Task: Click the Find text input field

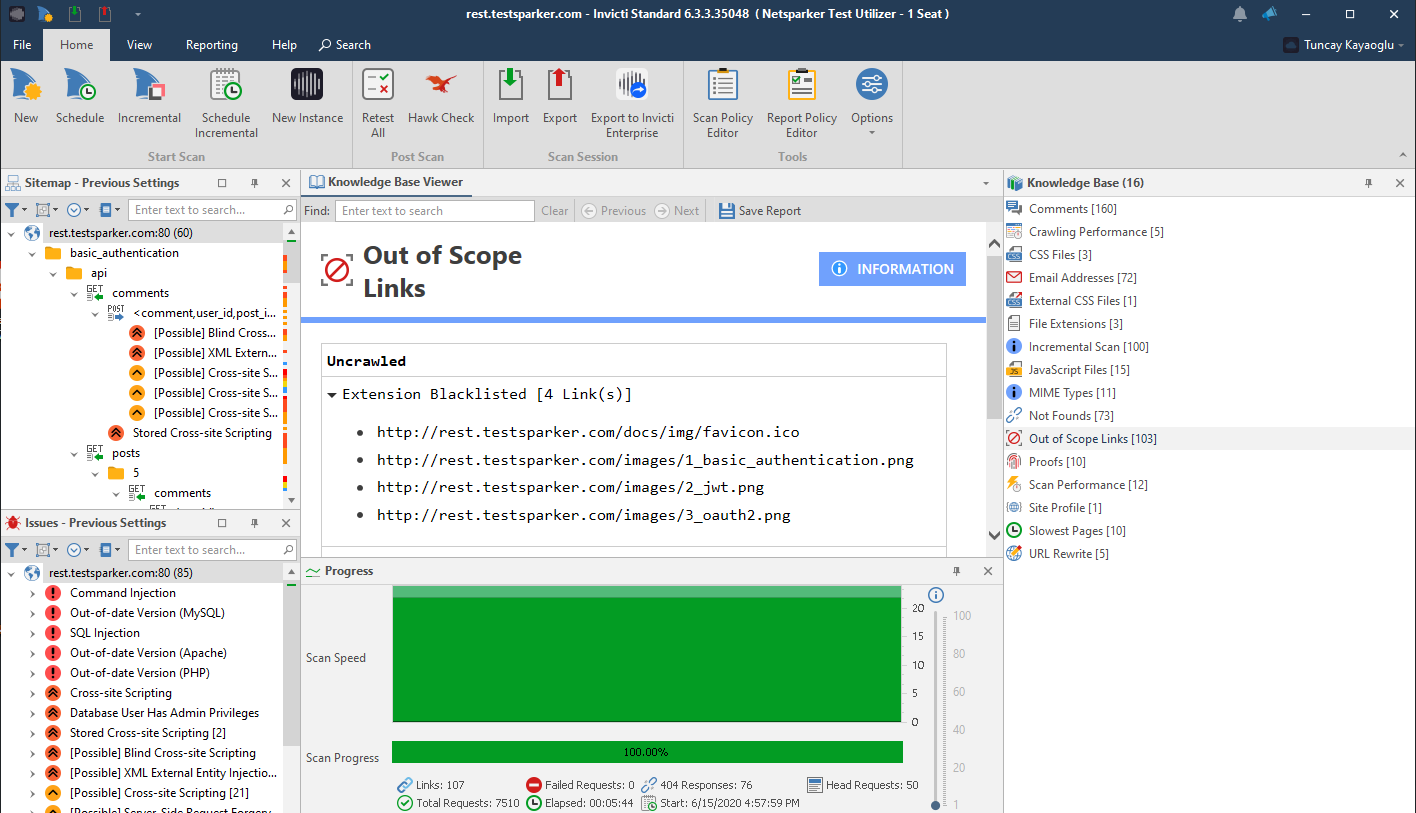Action: coord(435,211)
